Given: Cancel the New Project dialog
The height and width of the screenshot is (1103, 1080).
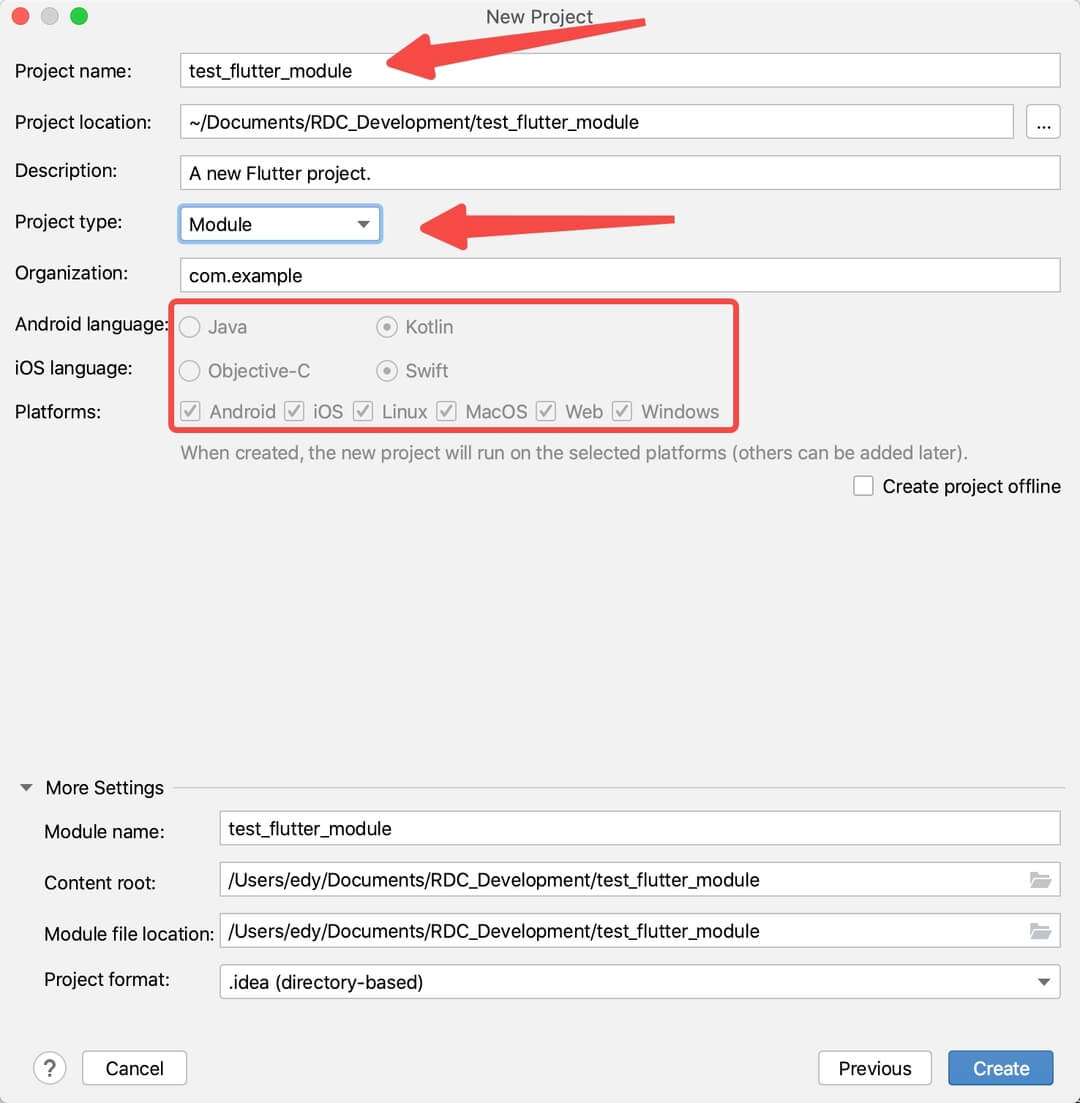Looking at the screenshot, I should 134,1068.
